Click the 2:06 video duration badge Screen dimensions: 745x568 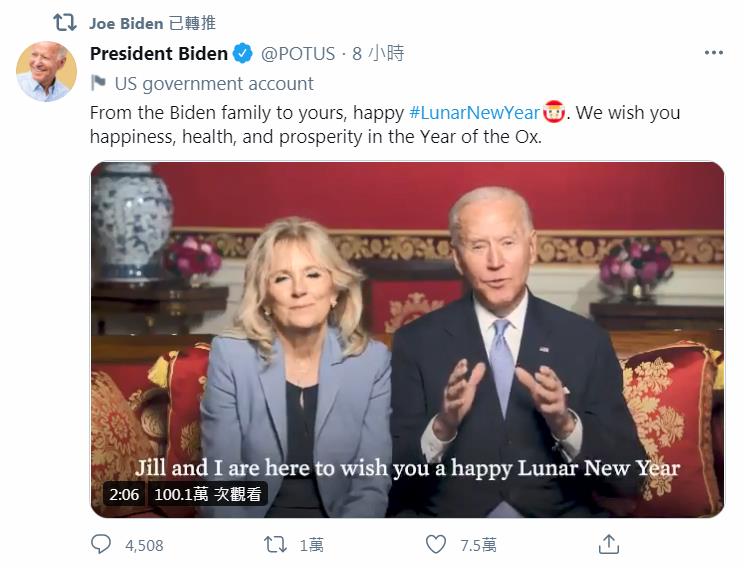point(123,494)
